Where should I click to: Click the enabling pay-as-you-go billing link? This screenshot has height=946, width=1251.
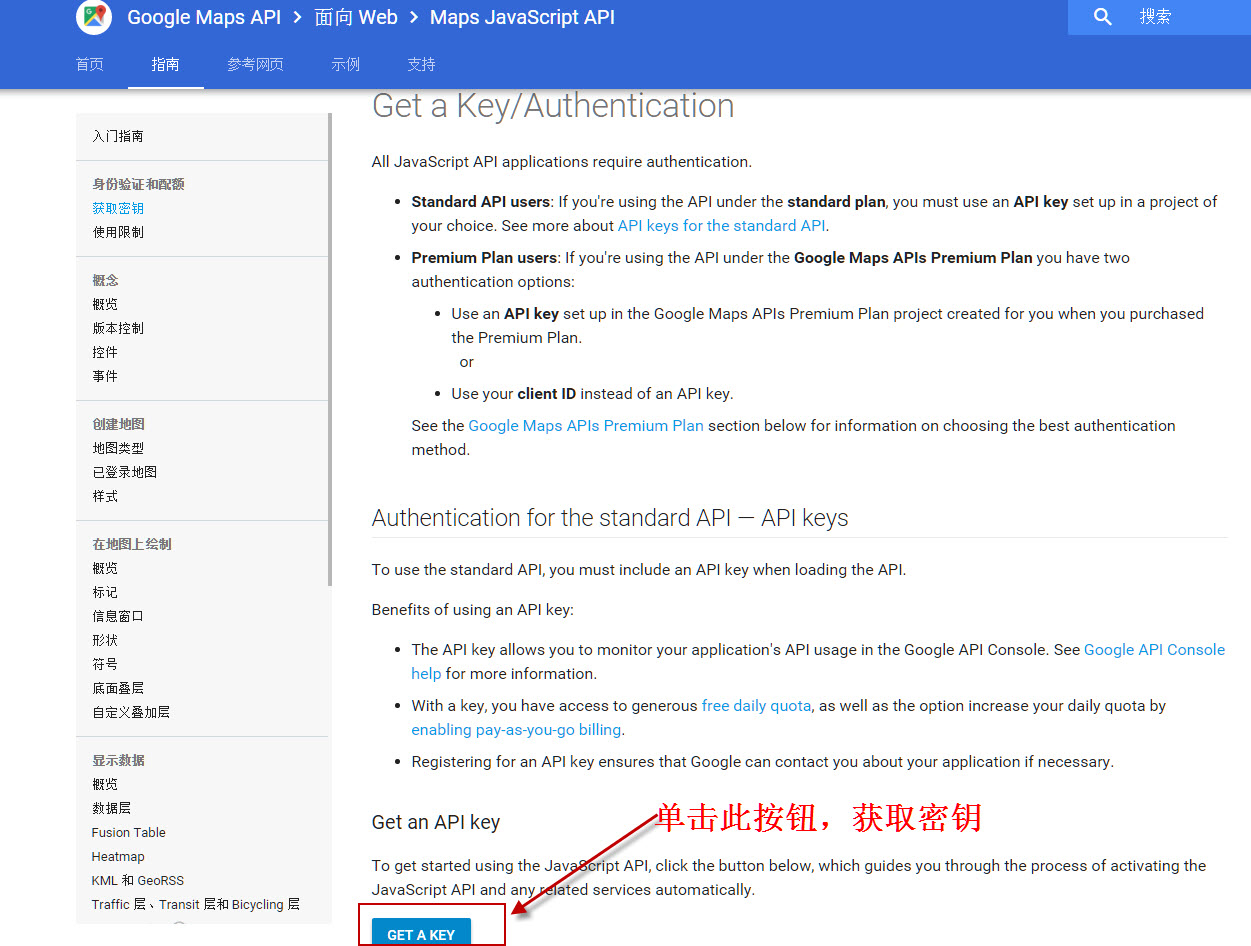[516, 730]
